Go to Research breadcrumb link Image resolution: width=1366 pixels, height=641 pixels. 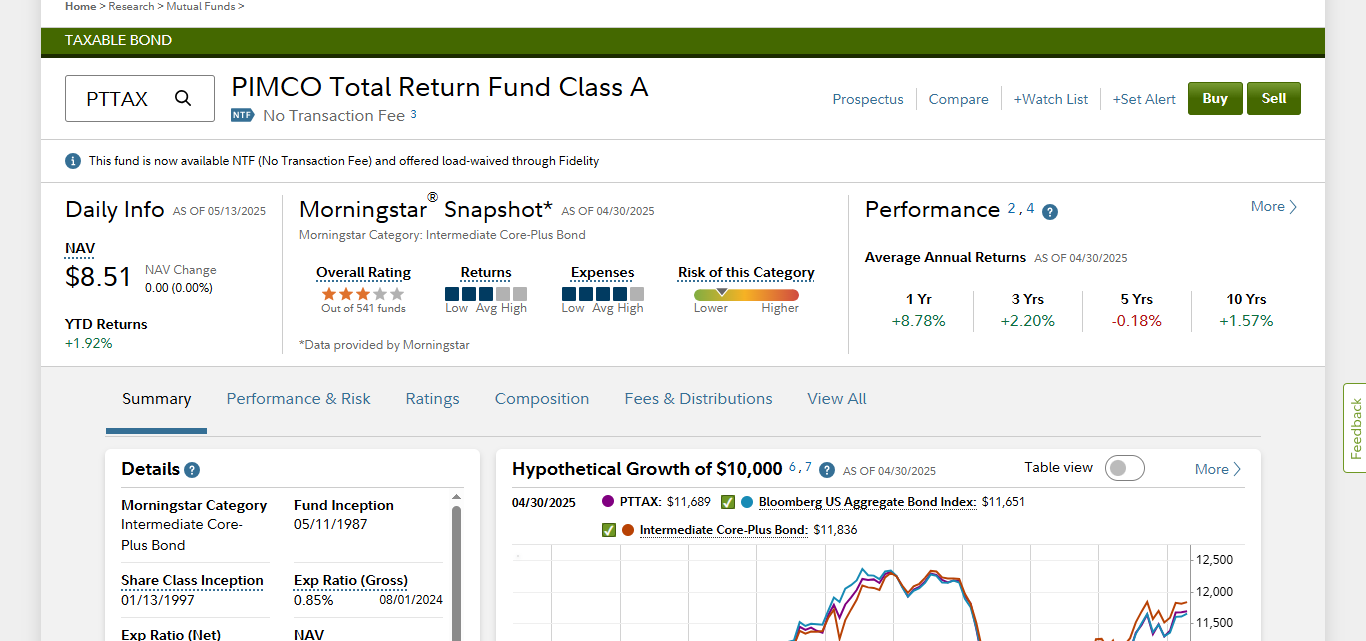pos(132,6)
